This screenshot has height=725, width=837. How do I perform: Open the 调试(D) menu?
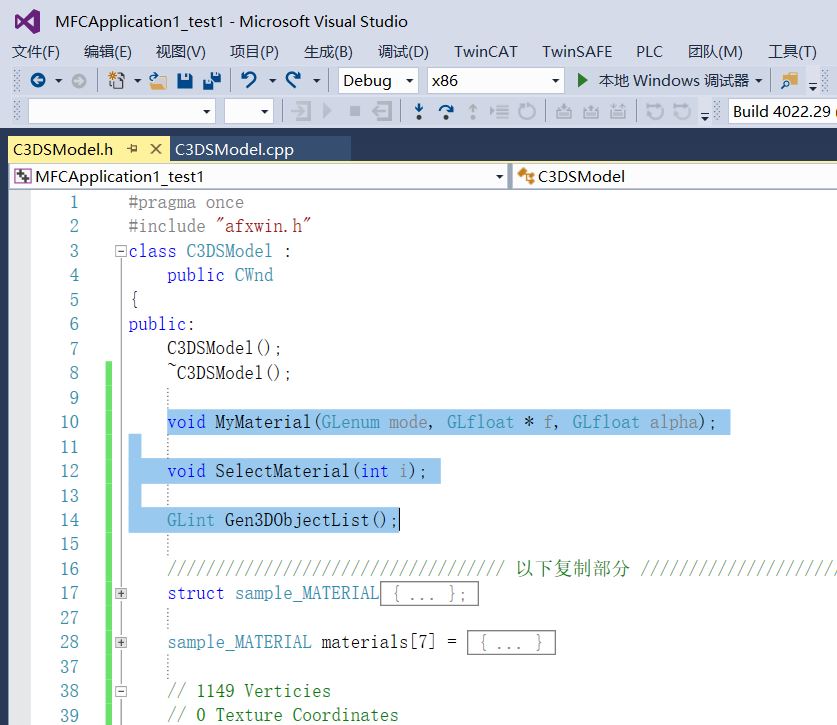(403, 52)
